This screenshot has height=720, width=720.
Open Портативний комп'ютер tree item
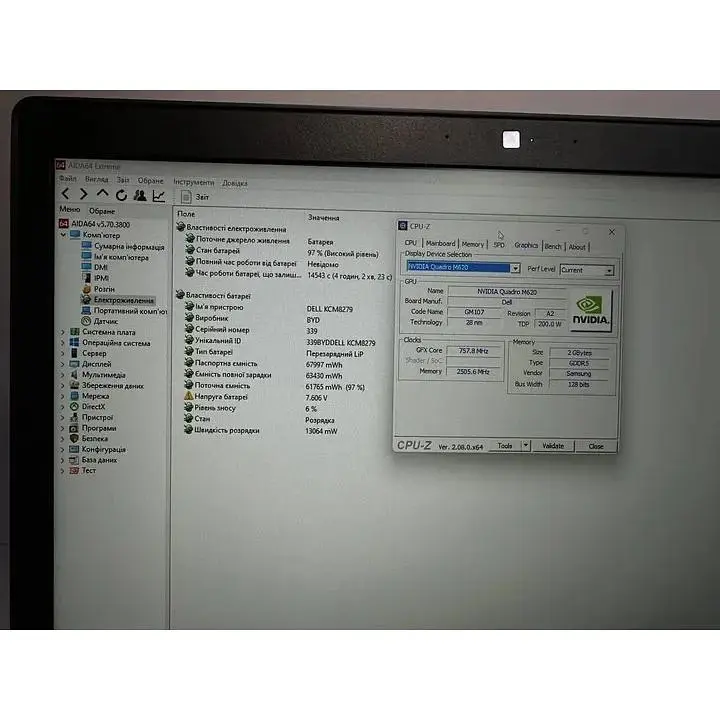click(124, 311)
